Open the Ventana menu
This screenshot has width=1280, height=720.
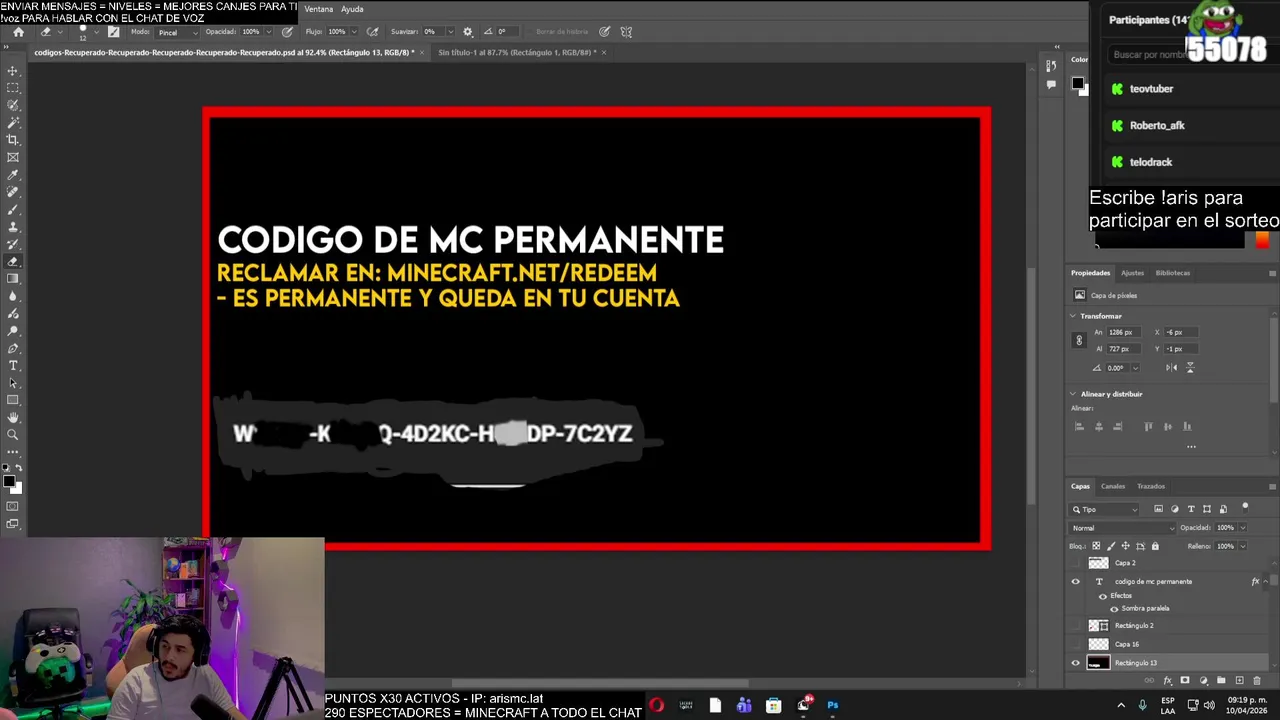(x=318, y=9)
